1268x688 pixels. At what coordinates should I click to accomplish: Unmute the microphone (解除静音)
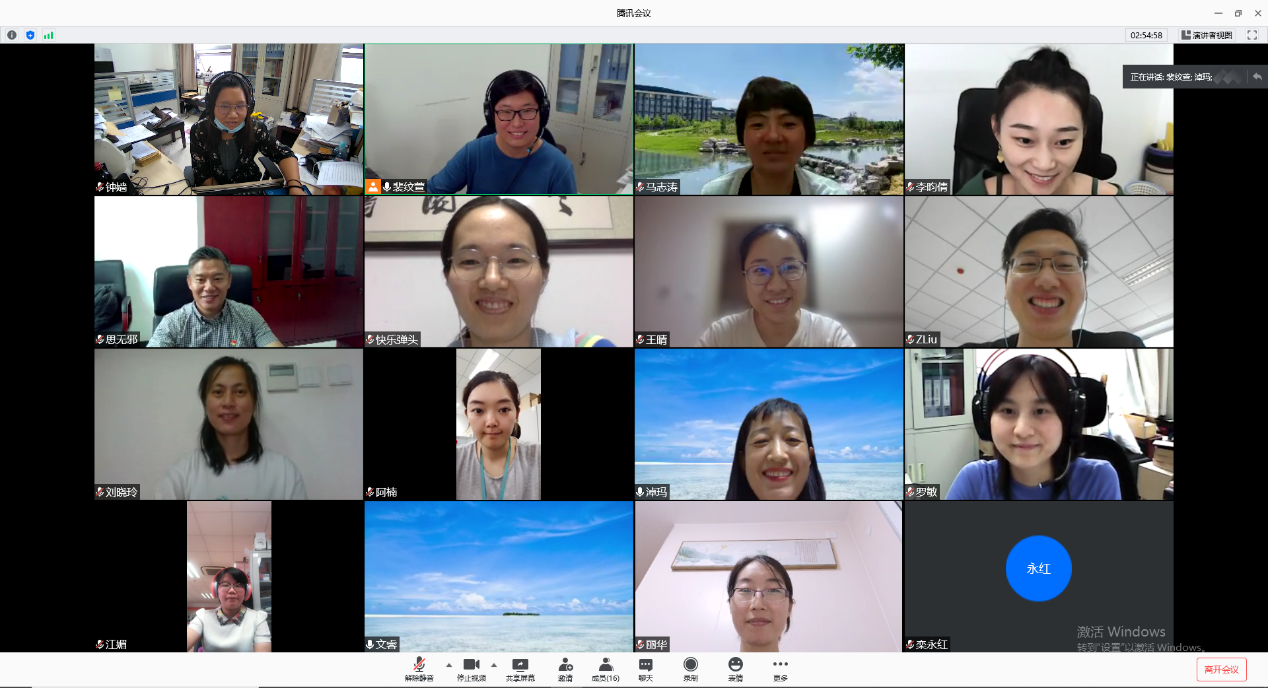(x=419, y=668)
